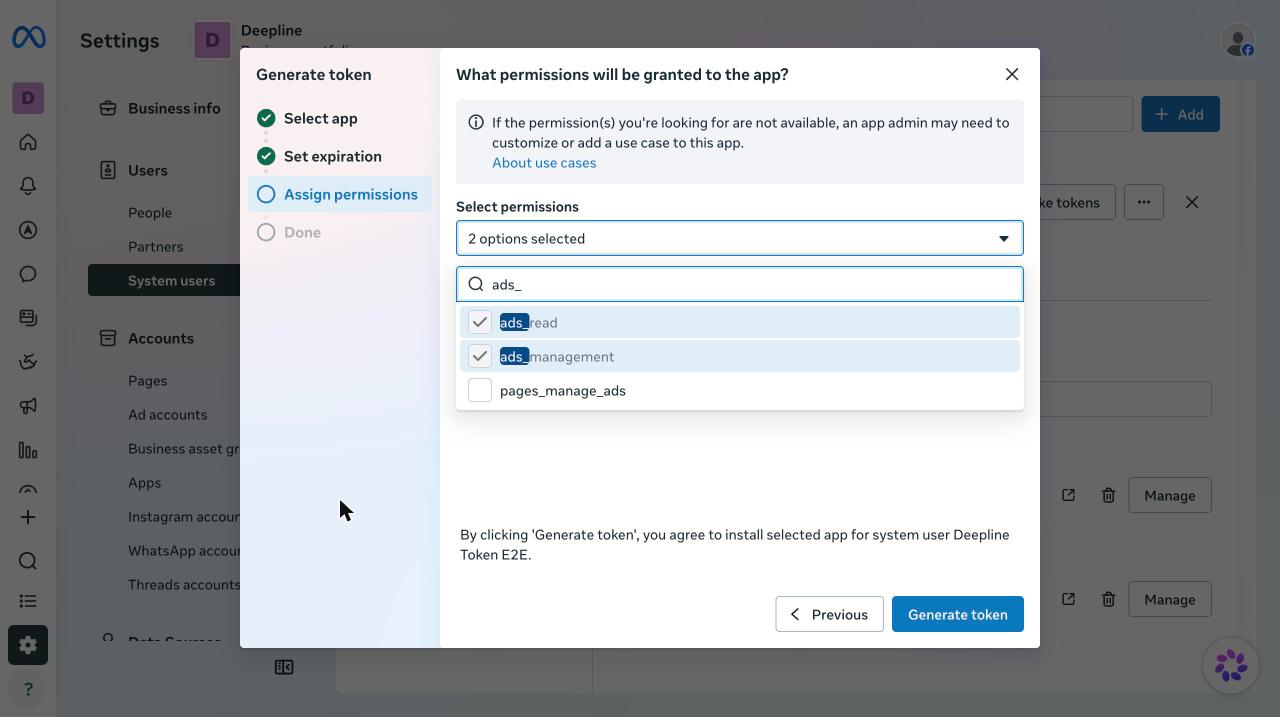1280x717 pixels.
Task: Open the floating assistant icon at bottom right
Action: (1230, 665)
